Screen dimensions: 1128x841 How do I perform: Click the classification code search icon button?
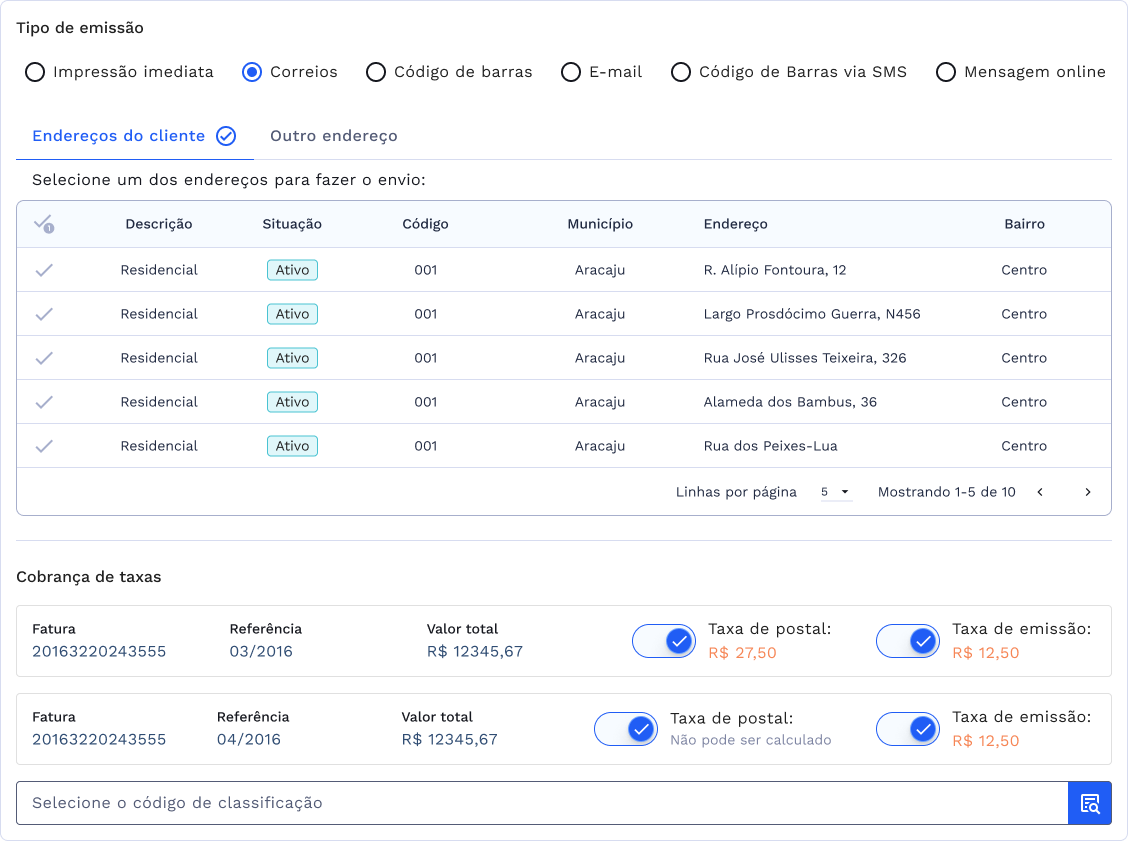[1089, 803]
